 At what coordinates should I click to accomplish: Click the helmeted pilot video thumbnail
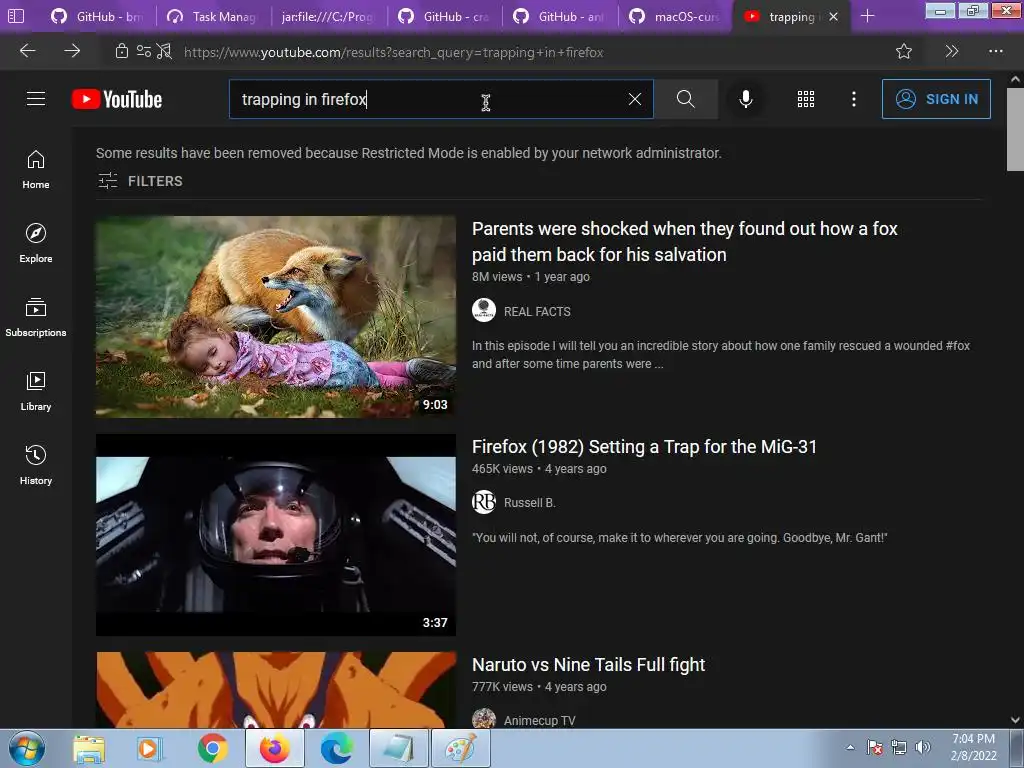click(x=276, y=535)
